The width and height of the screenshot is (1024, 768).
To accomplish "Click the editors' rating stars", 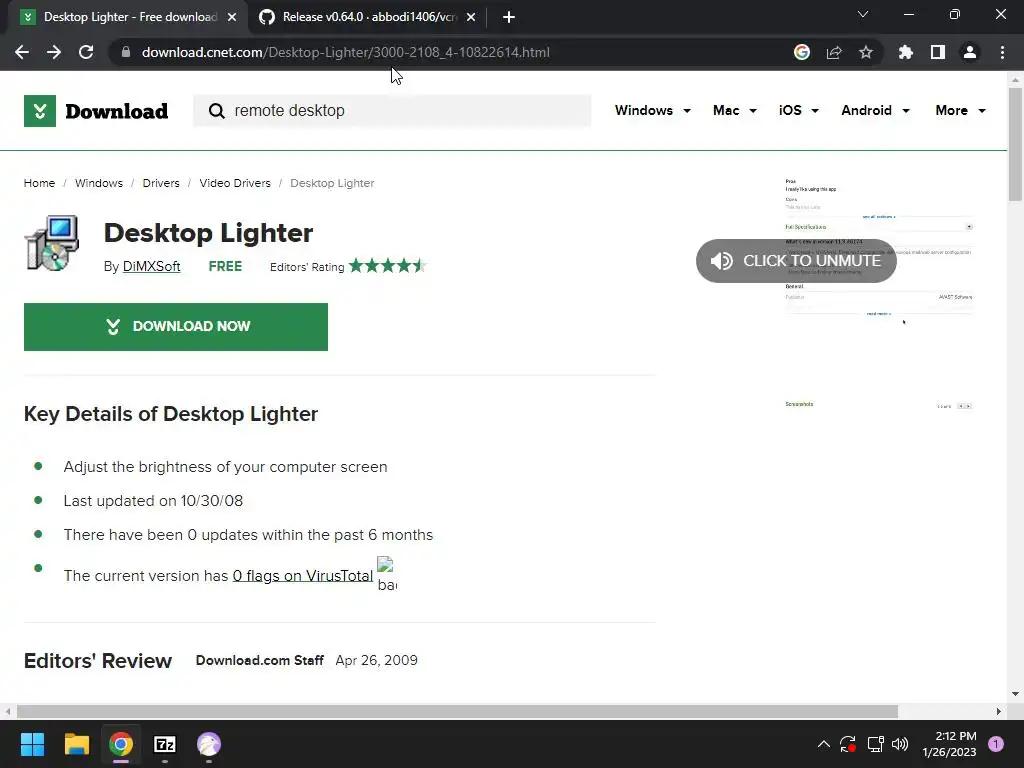I will click(387, 266).
